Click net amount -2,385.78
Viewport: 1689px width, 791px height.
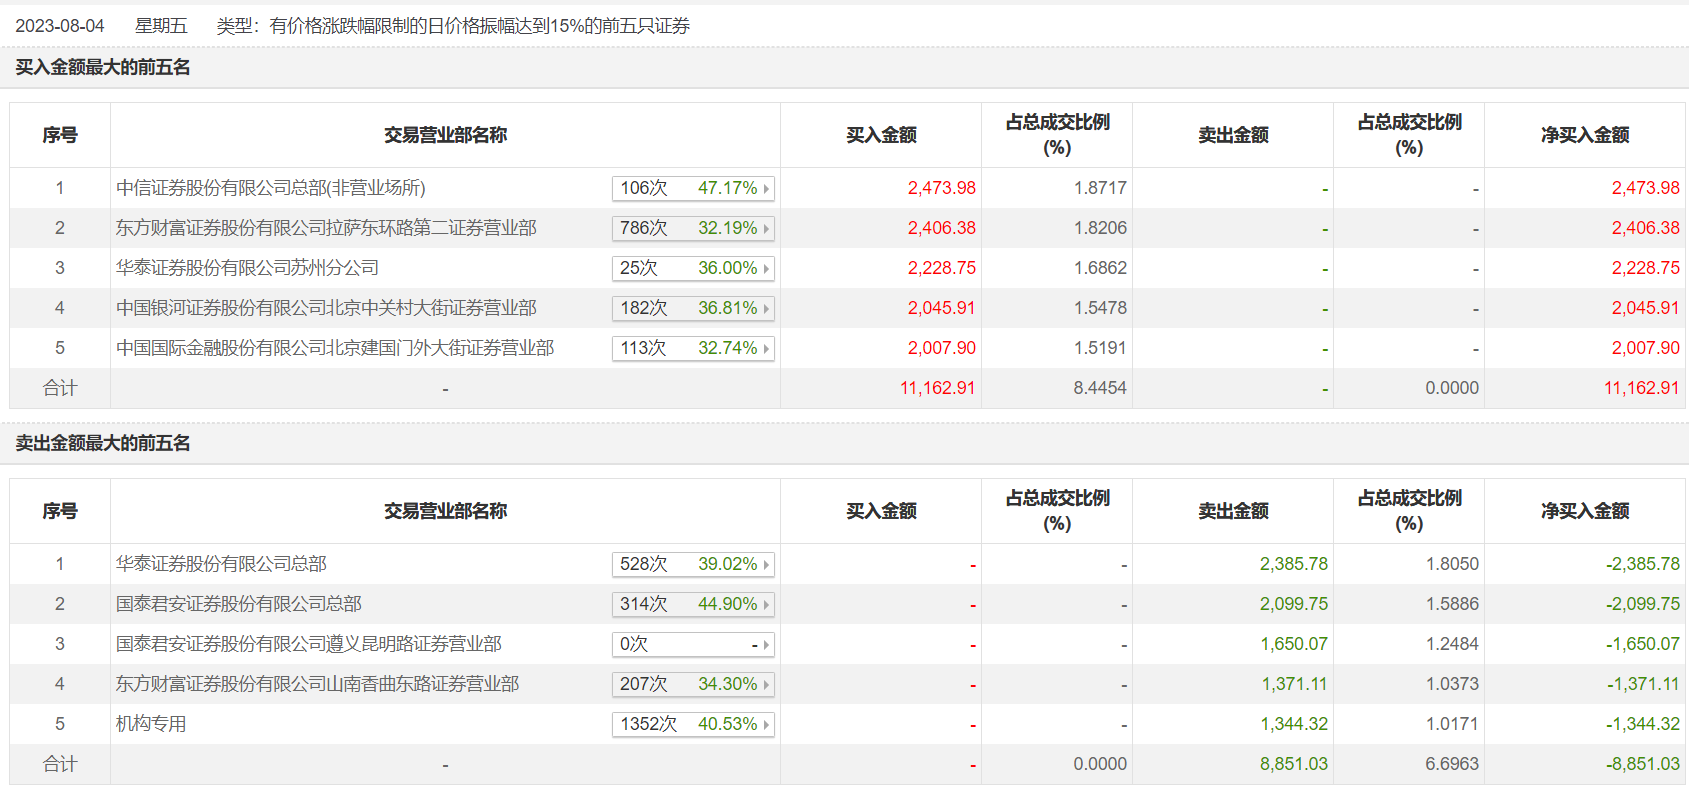1643,564
